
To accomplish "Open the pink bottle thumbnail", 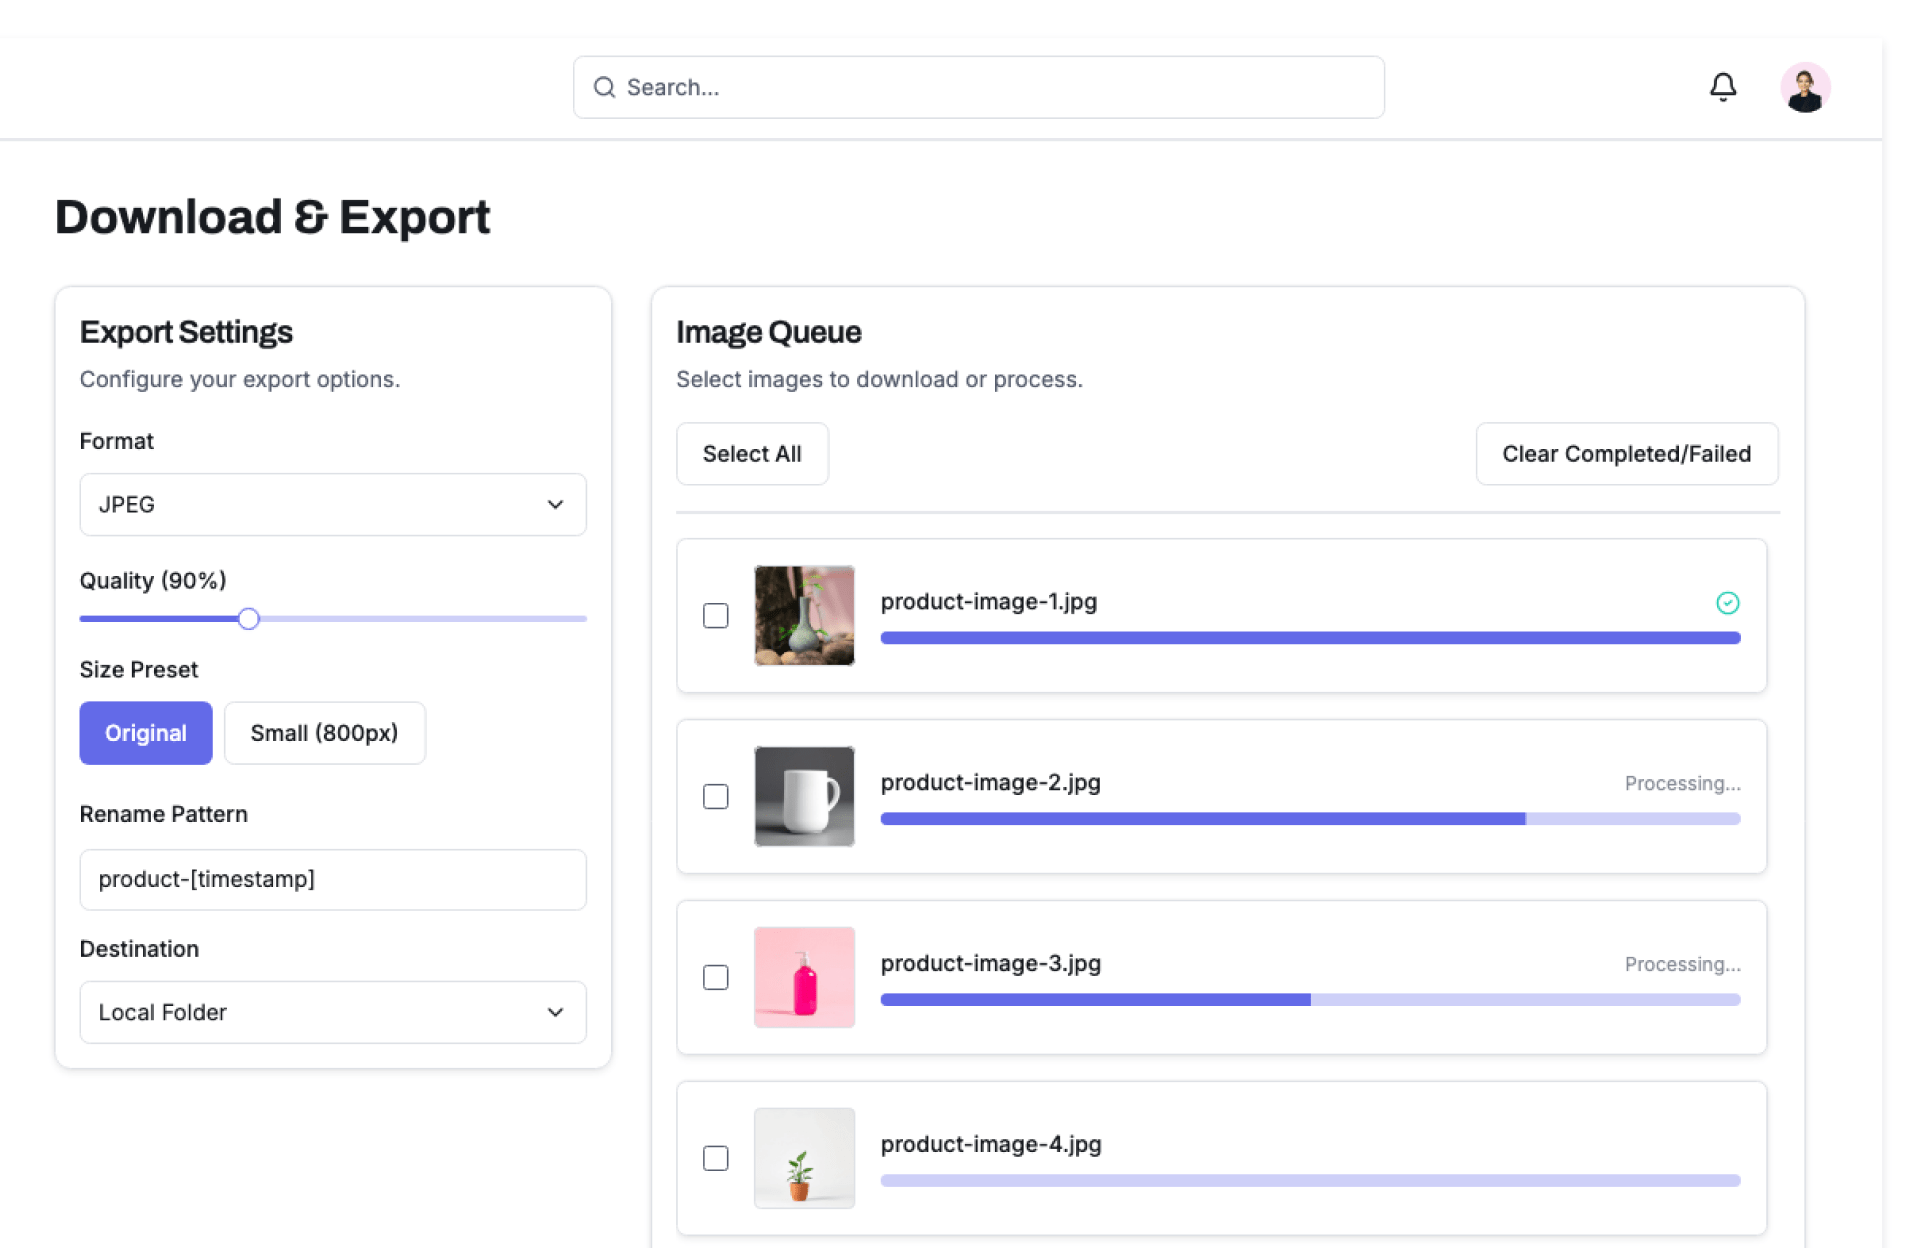I will tap(804, 977).
